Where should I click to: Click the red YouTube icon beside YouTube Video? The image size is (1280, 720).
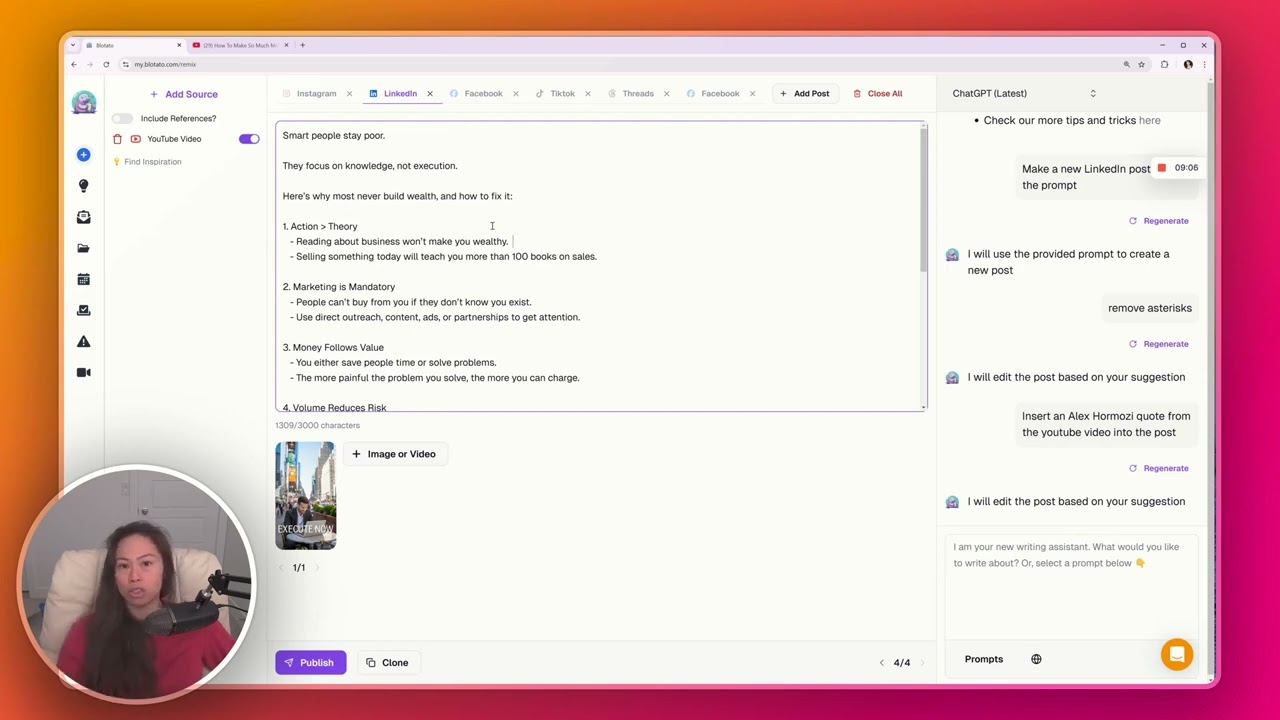(x=136, y=139)
